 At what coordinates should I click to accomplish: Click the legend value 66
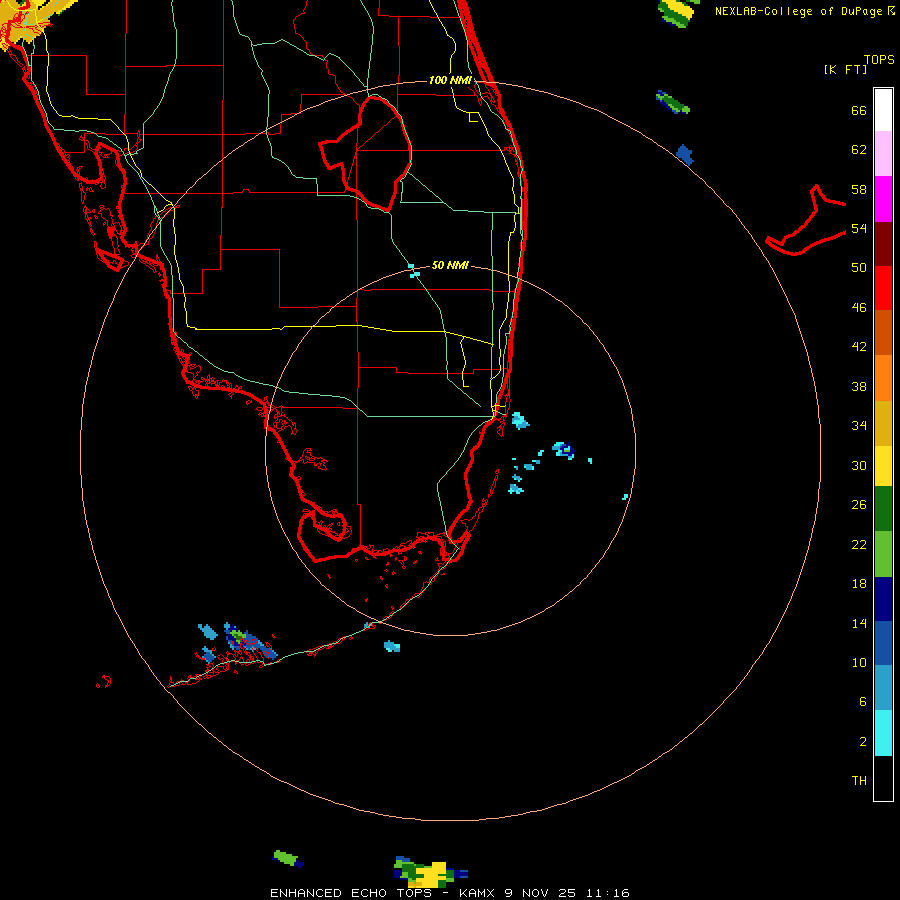859,110
